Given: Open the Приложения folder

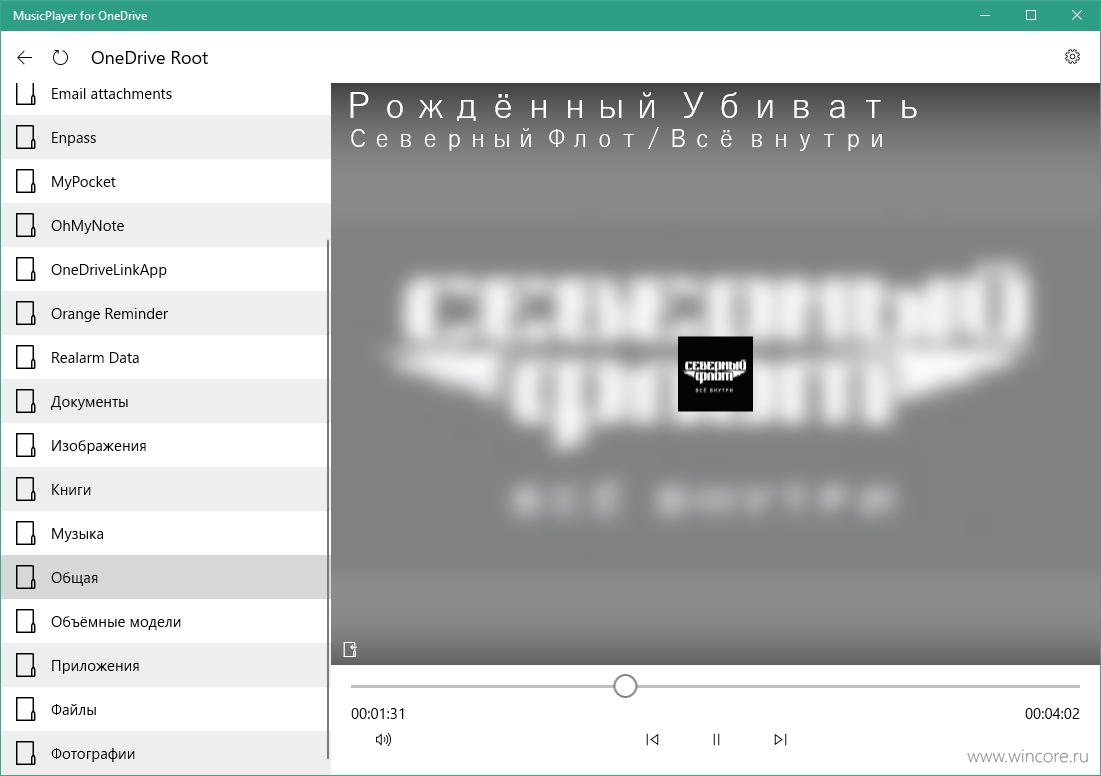Looking at the screenshot, I should 165,666.
